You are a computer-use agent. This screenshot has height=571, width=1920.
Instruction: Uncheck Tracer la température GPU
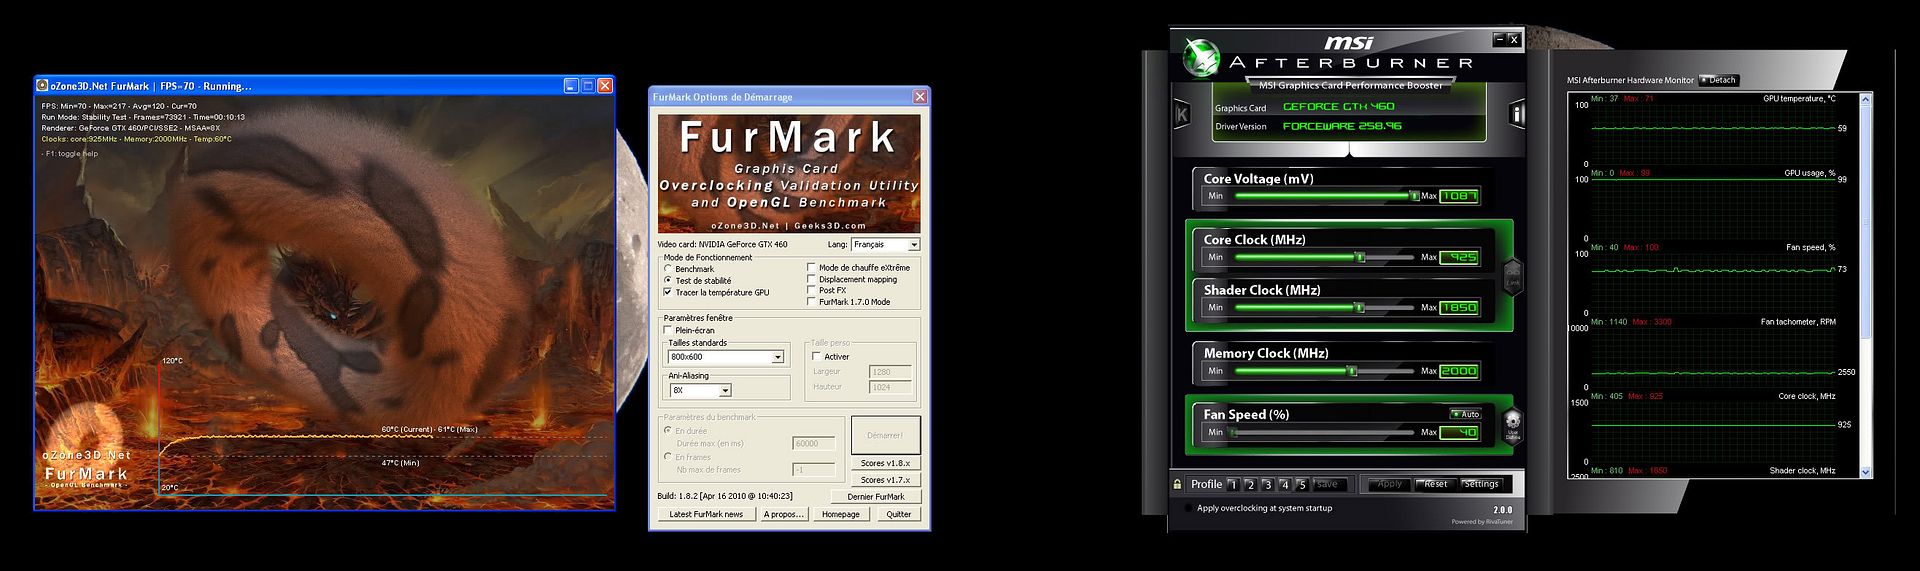(668, 292)
